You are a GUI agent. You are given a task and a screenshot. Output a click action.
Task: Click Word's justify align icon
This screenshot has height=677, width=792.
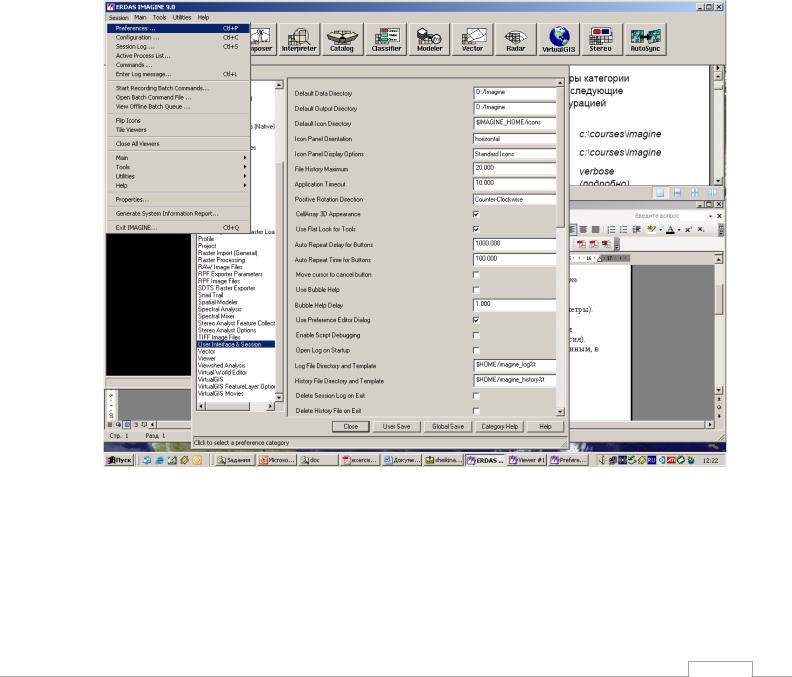pos(596,230)
